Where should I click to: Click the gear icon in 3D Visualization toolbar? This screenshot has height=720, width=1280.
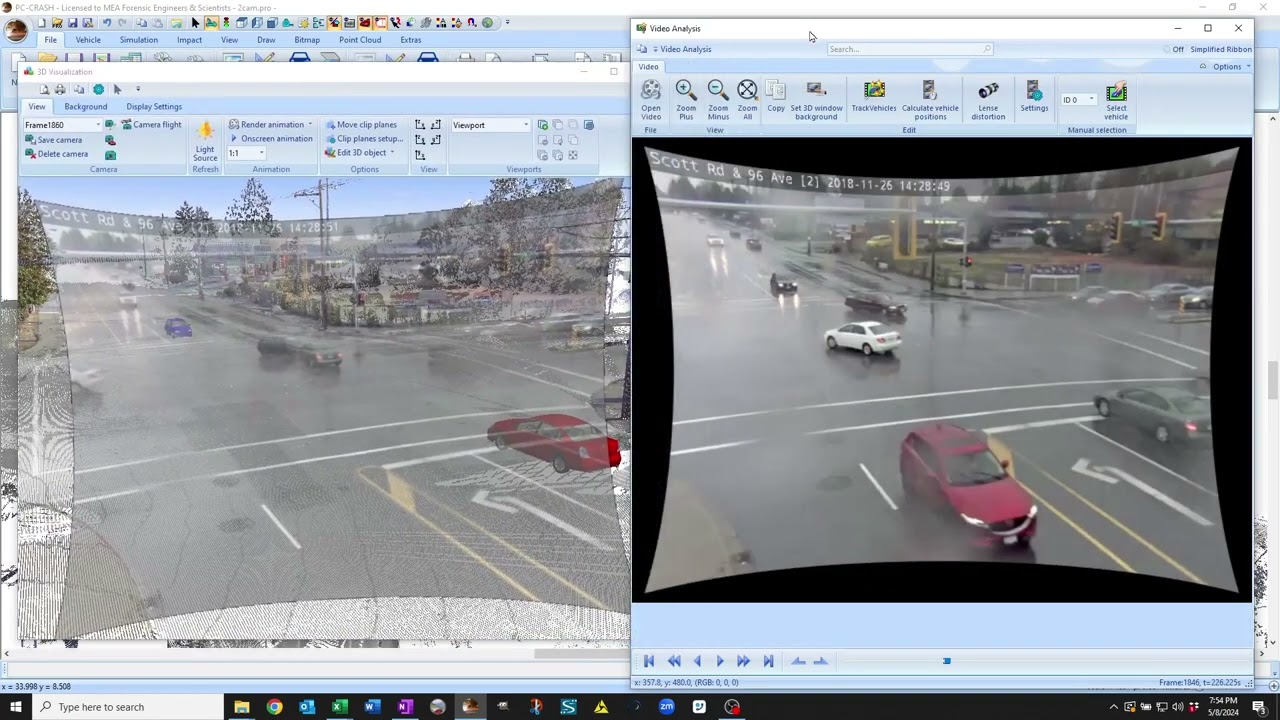coord(98,89)
